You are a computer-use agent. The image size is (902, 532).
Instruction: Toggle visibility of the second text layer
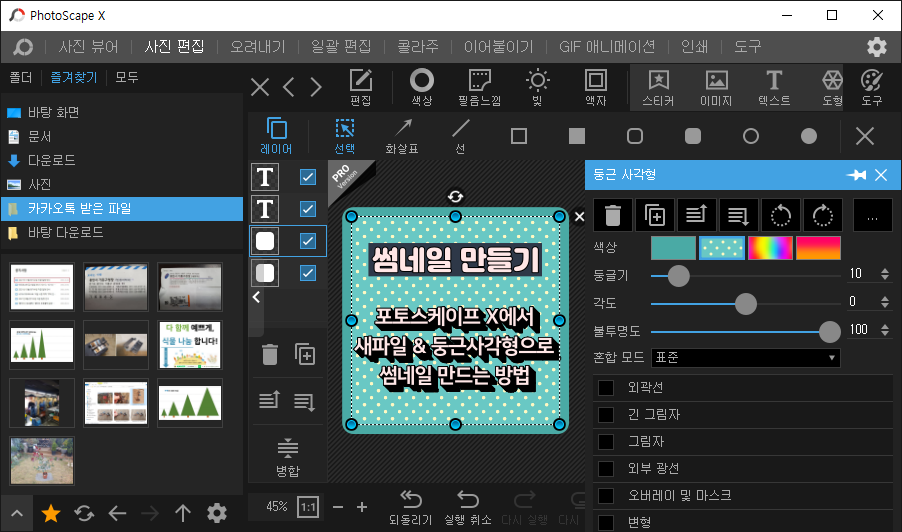pyautogui.click(x=308, y=209)
